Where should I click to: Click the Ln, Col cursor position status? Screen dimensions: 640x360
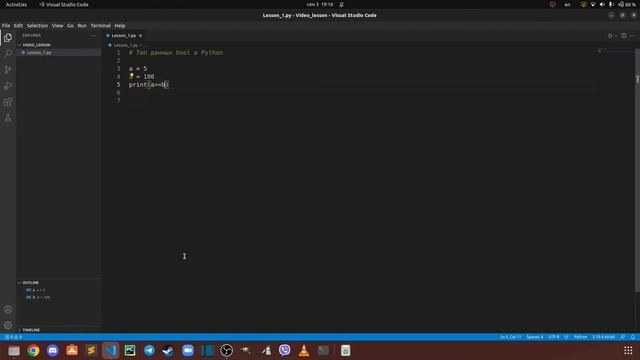511,337
